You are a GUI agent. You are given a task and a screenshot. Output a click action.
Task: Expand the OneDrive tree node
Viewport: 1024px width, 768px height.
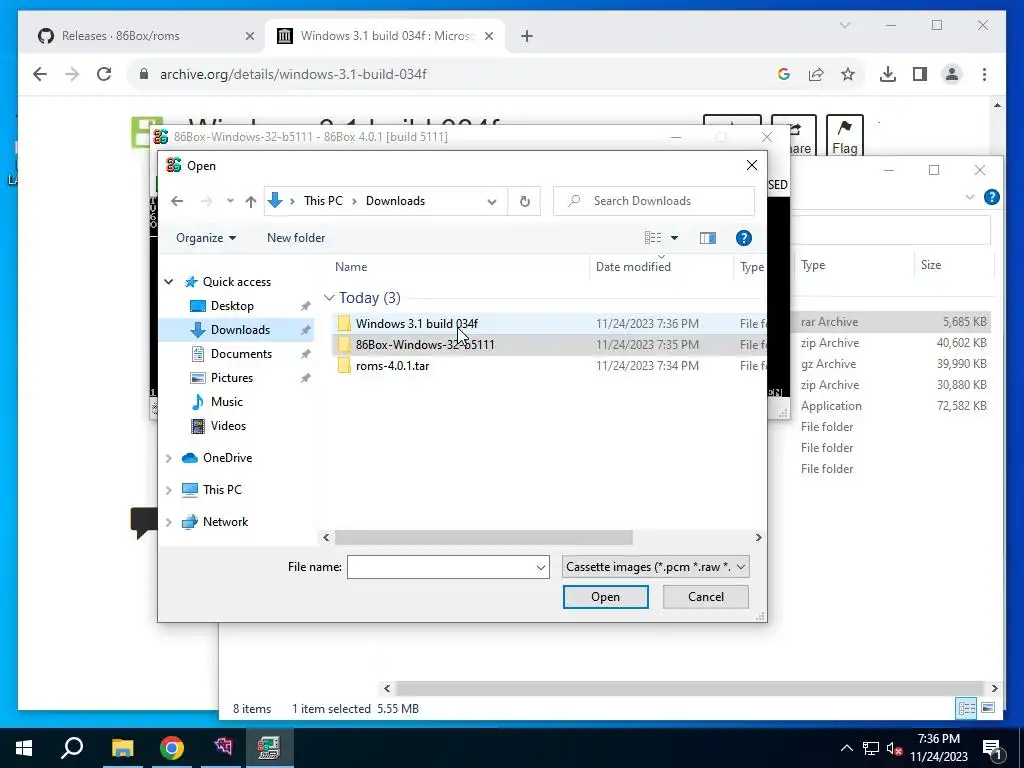point(168,458)
